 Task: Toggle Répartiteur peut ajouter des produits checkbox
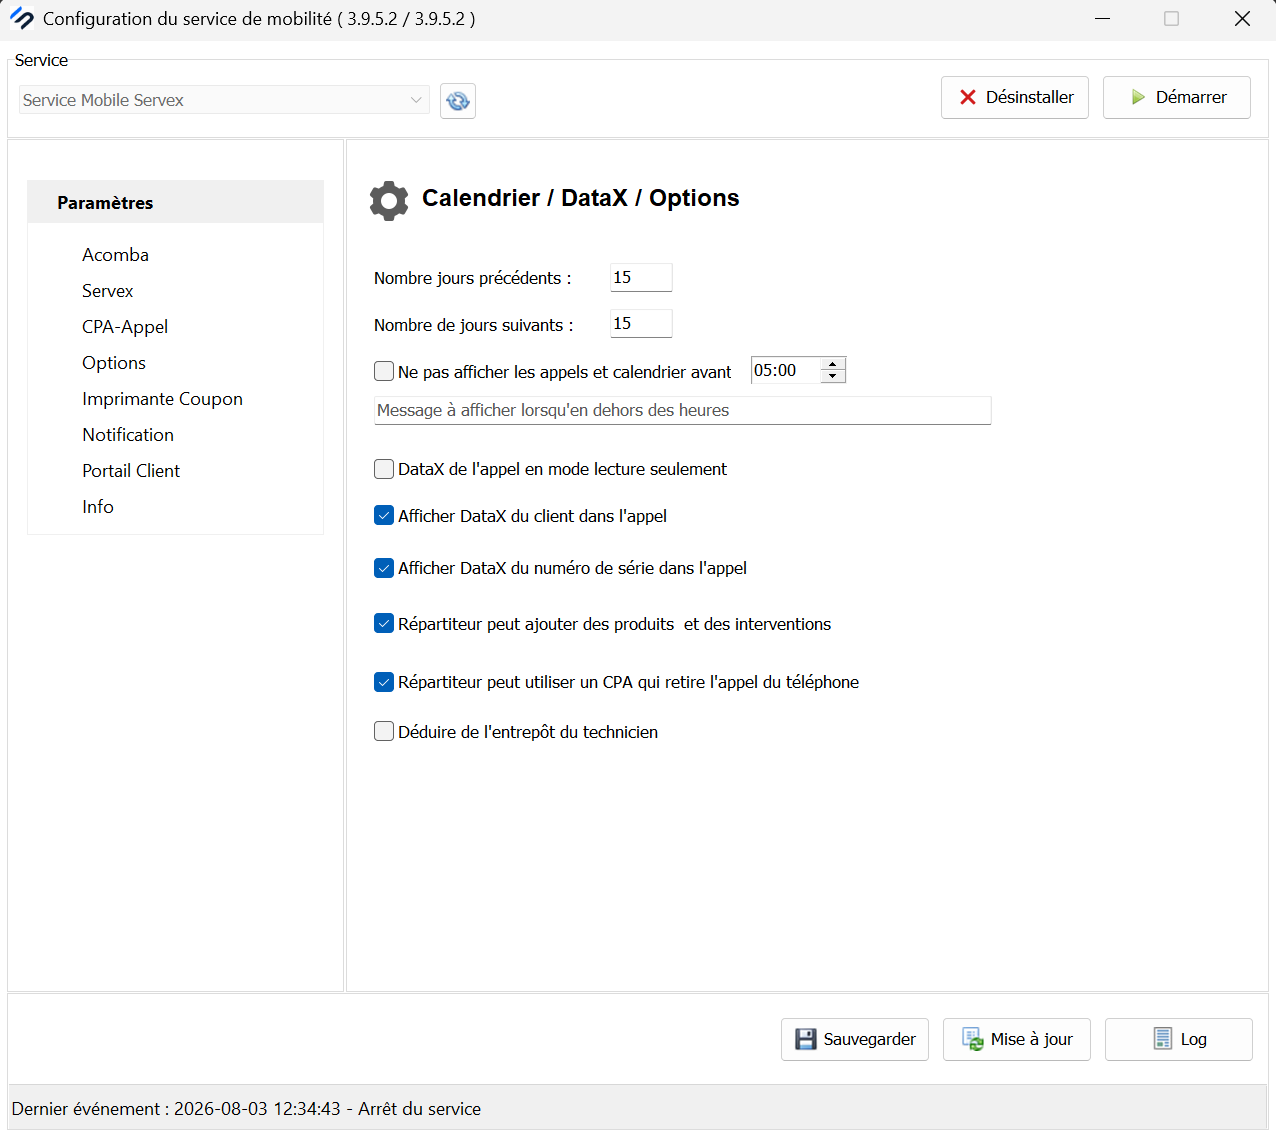coord(384,623)
